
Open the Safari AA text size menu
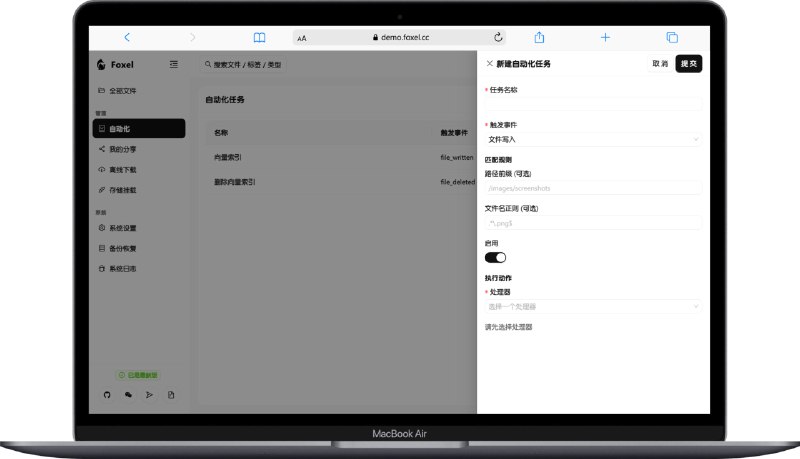[302, 38]
